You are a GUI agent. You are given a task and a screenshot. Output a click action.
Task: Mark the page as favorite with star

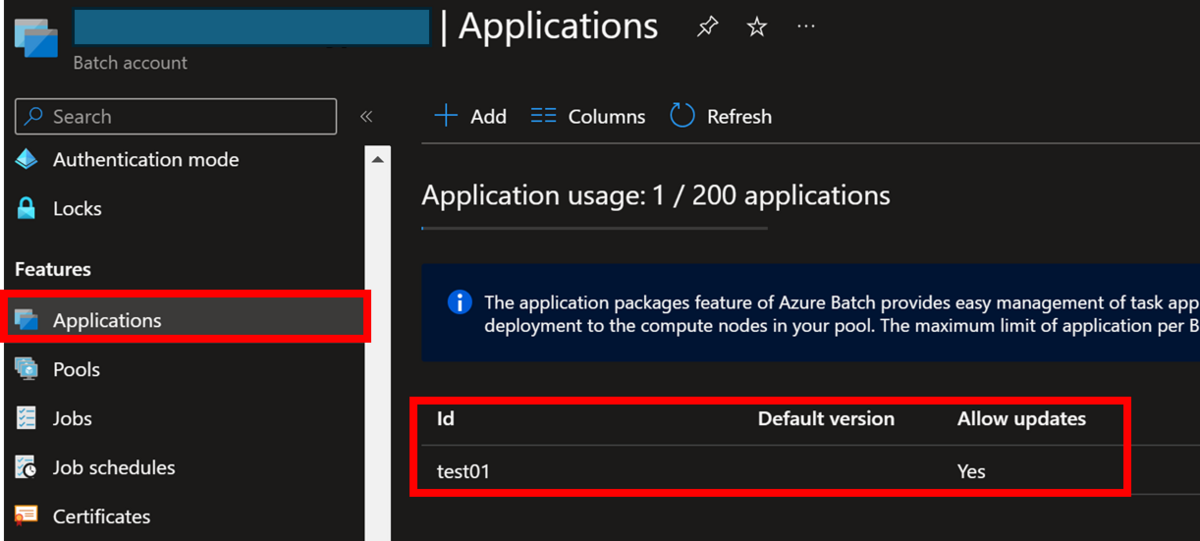coord(757,28)
